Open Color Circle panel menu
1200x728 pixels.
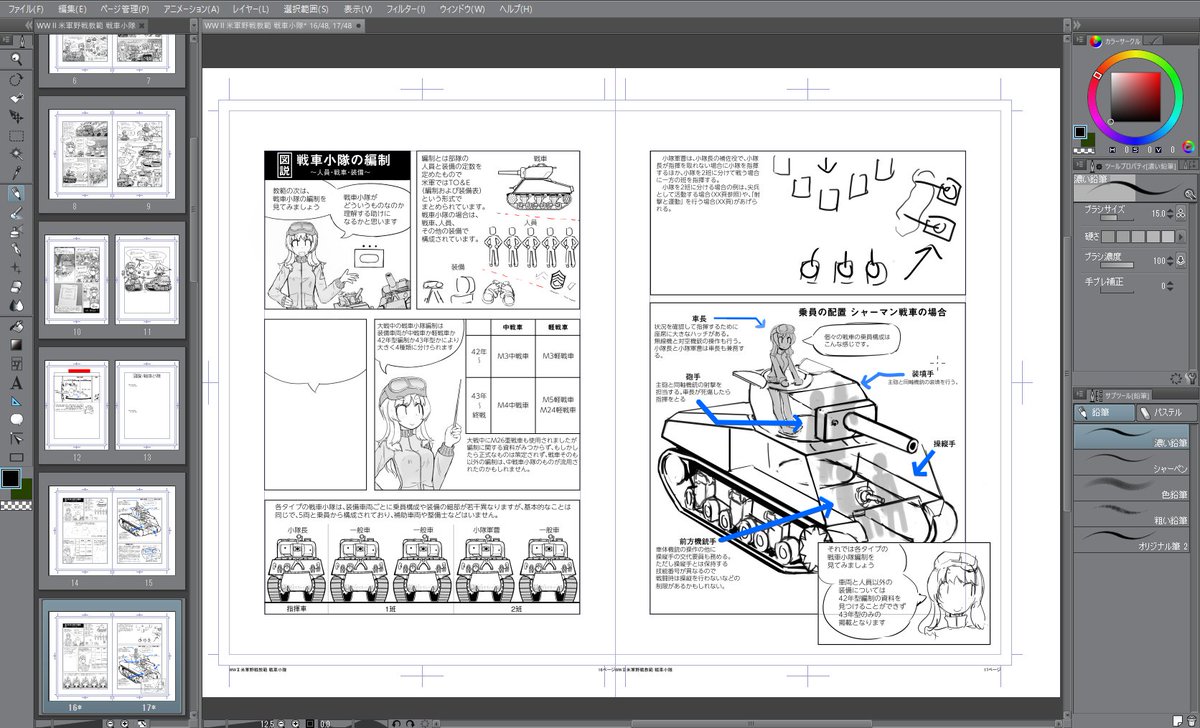(x=1080, y=41)
